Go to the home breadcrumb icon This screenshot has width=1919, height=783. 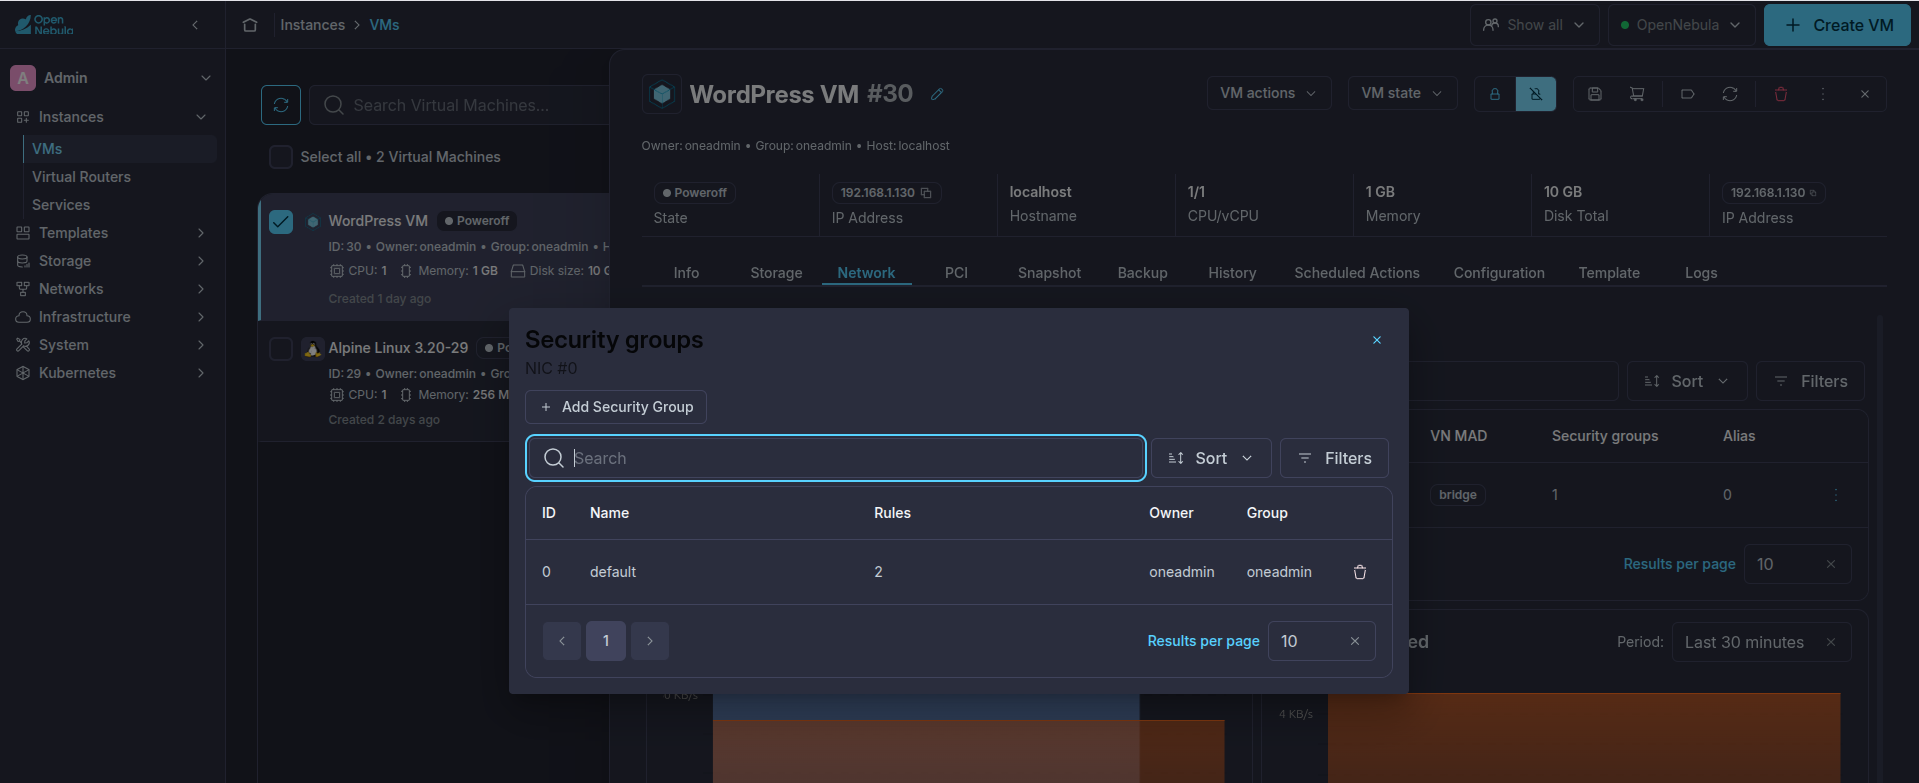click(250, 25)
